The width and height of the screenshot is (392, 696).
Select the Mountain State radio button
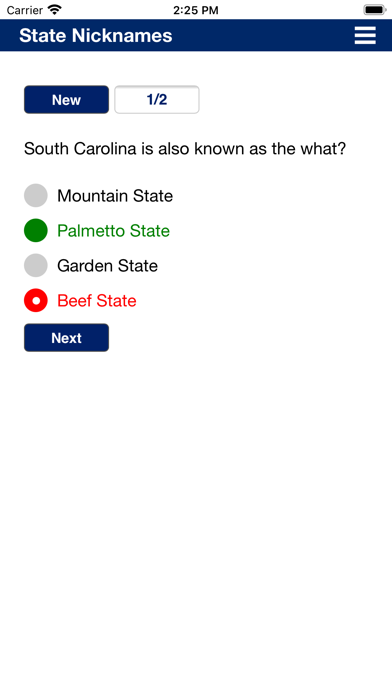(36, 195)
